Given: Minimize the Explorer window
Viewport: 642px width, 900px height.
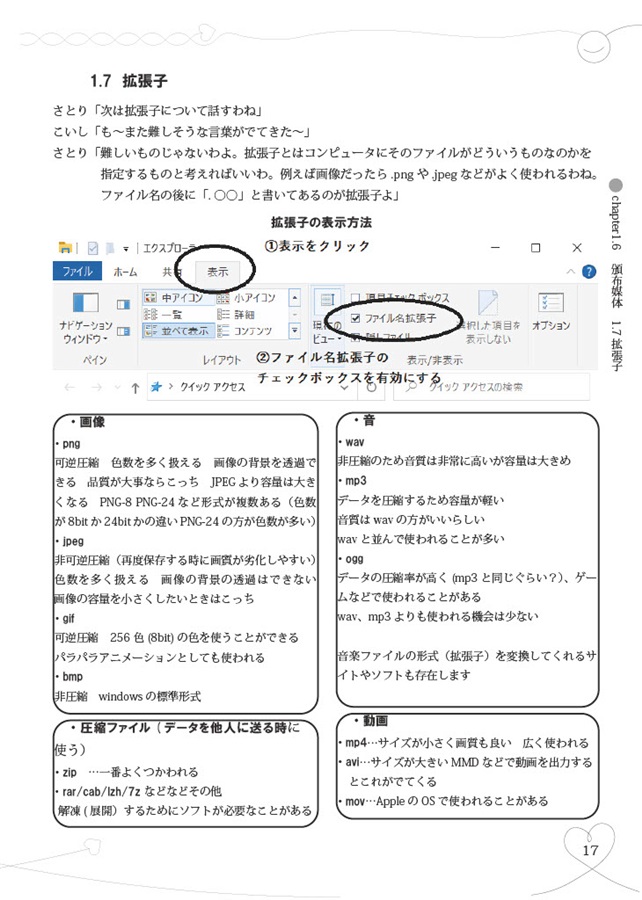Looking at the screenshot, I should (x=495, y=247).
